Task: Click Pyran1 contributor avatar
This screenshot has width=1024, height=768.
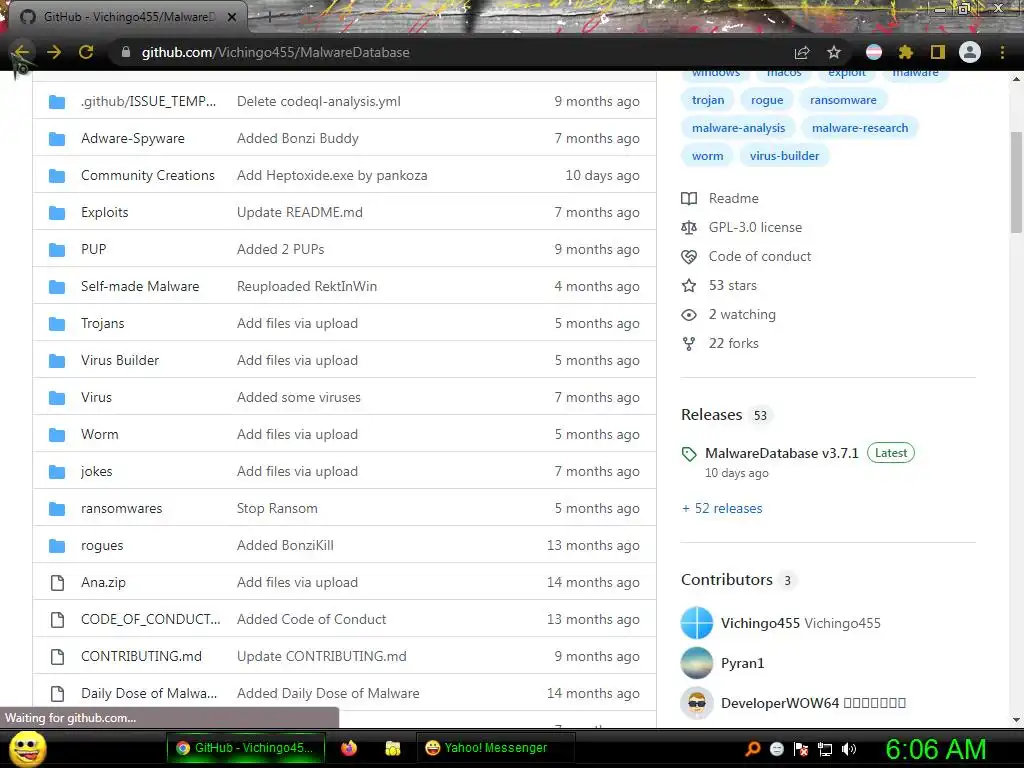Action: click(697, 663)
